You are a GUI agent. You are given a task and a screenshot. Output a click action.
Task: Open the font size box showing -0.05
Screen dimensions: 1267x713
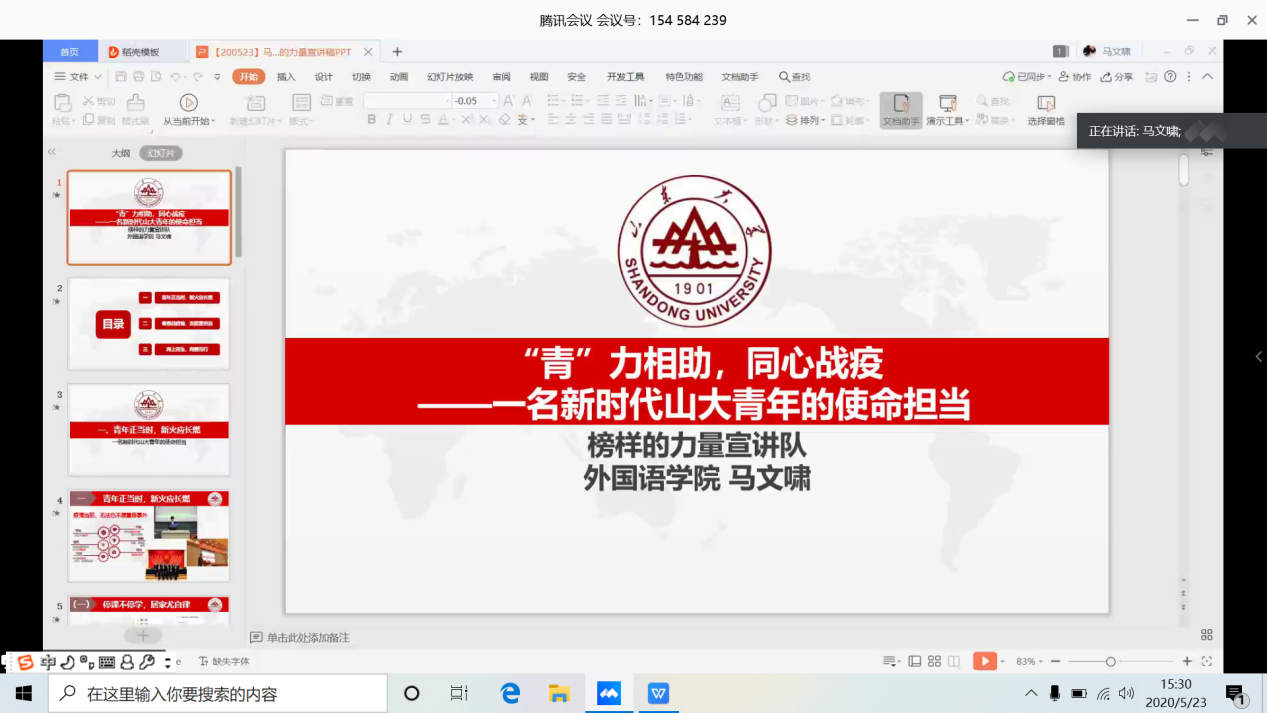(474, 101)
